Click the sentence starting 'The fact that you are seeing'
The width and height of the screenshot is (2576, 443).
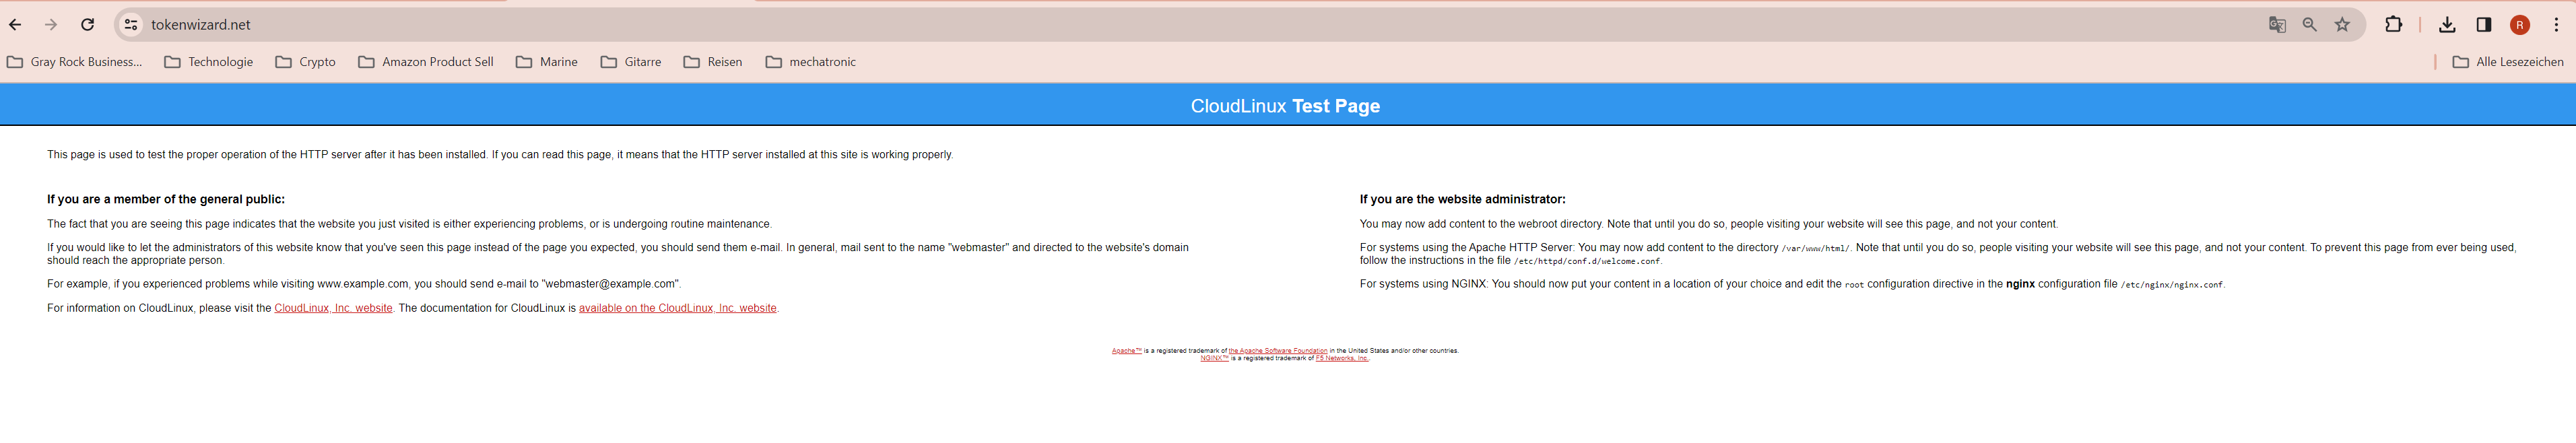409,224
